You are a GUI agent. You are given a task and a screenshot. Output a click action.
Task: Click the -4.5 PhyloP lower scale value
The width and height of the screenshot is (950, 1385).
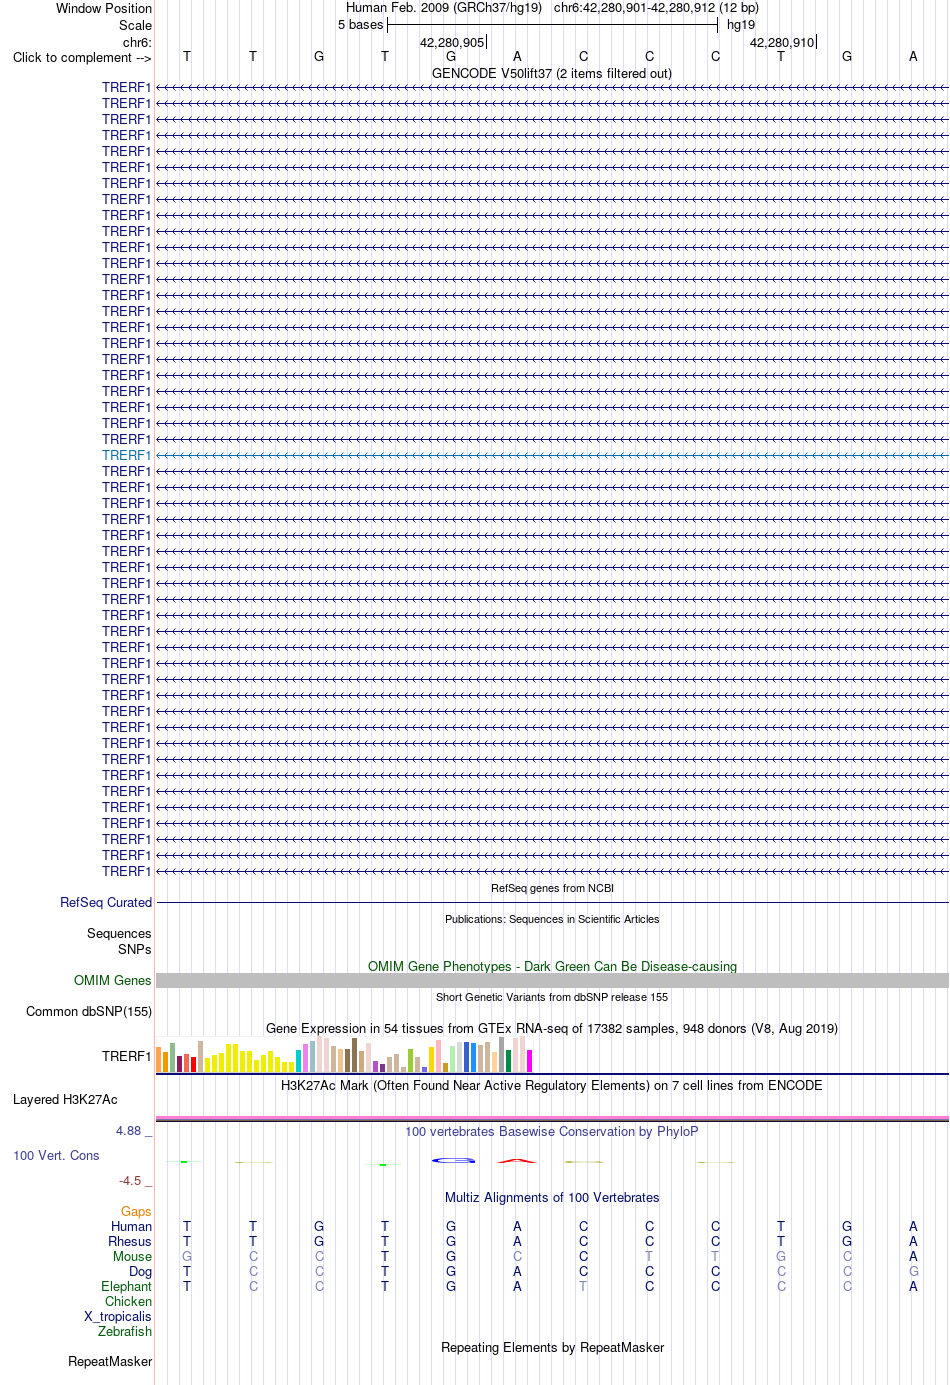pos(130,1181)
